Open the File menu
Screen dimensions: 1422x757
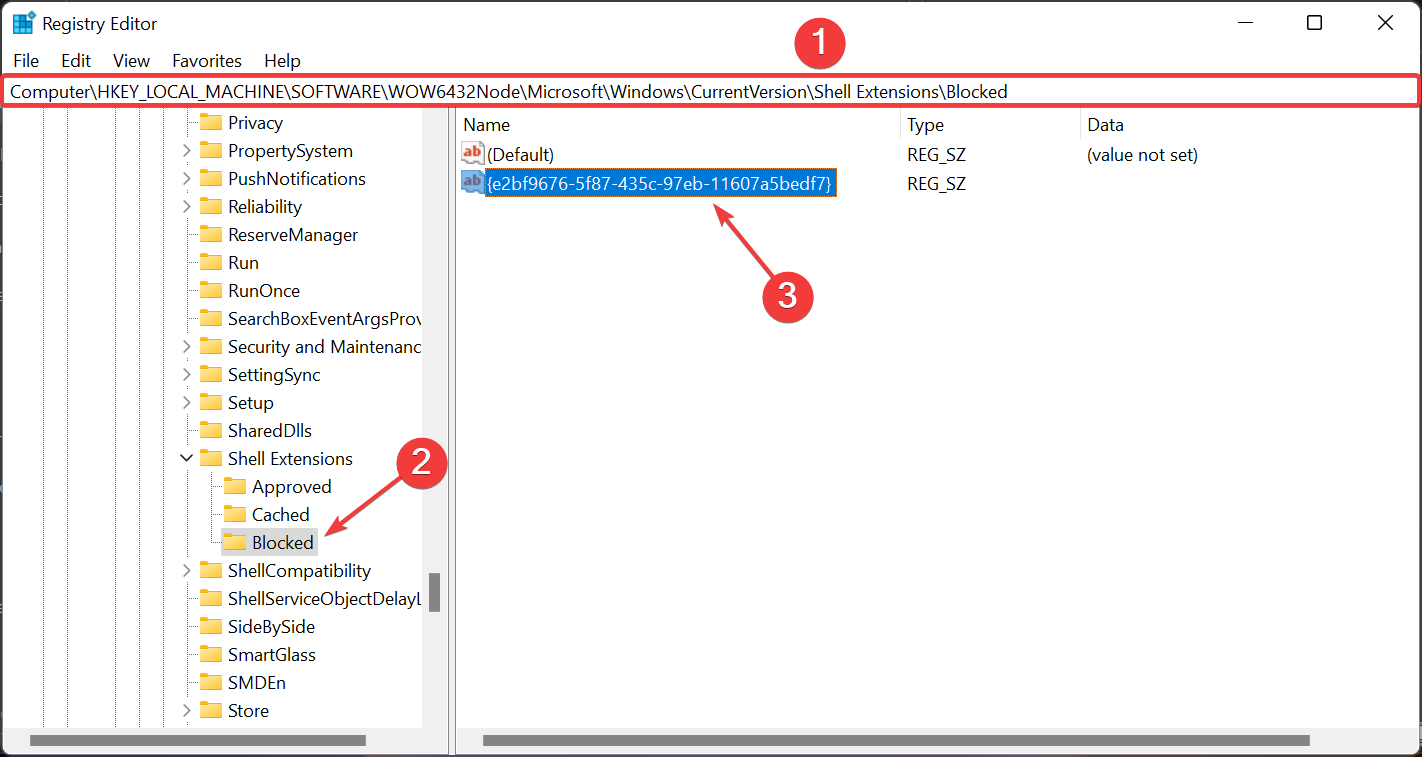coord(26,61)
